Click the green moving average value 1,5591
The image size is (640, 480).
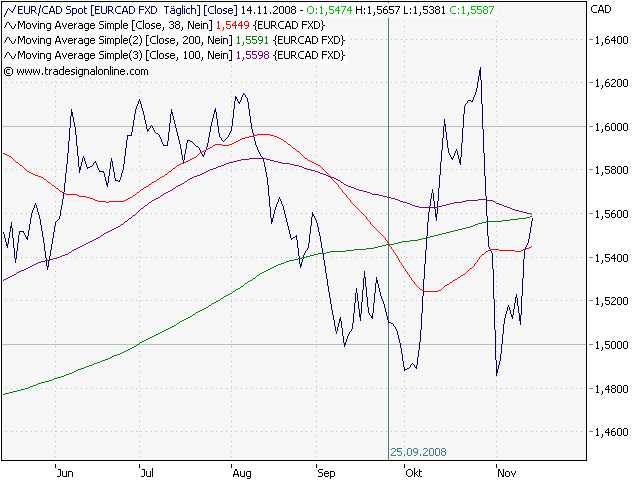pyautogui.click(x=252, y=40)
